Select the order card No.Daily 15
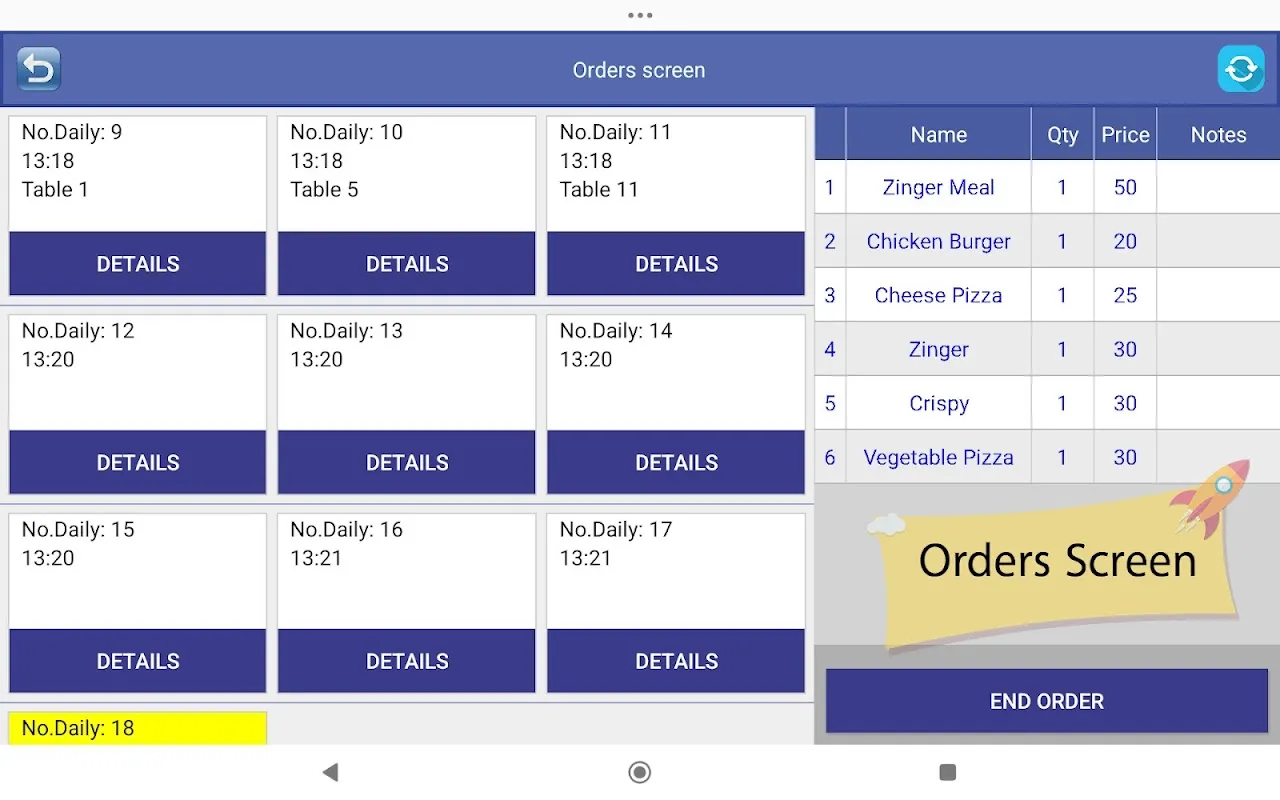 [138, 571]
